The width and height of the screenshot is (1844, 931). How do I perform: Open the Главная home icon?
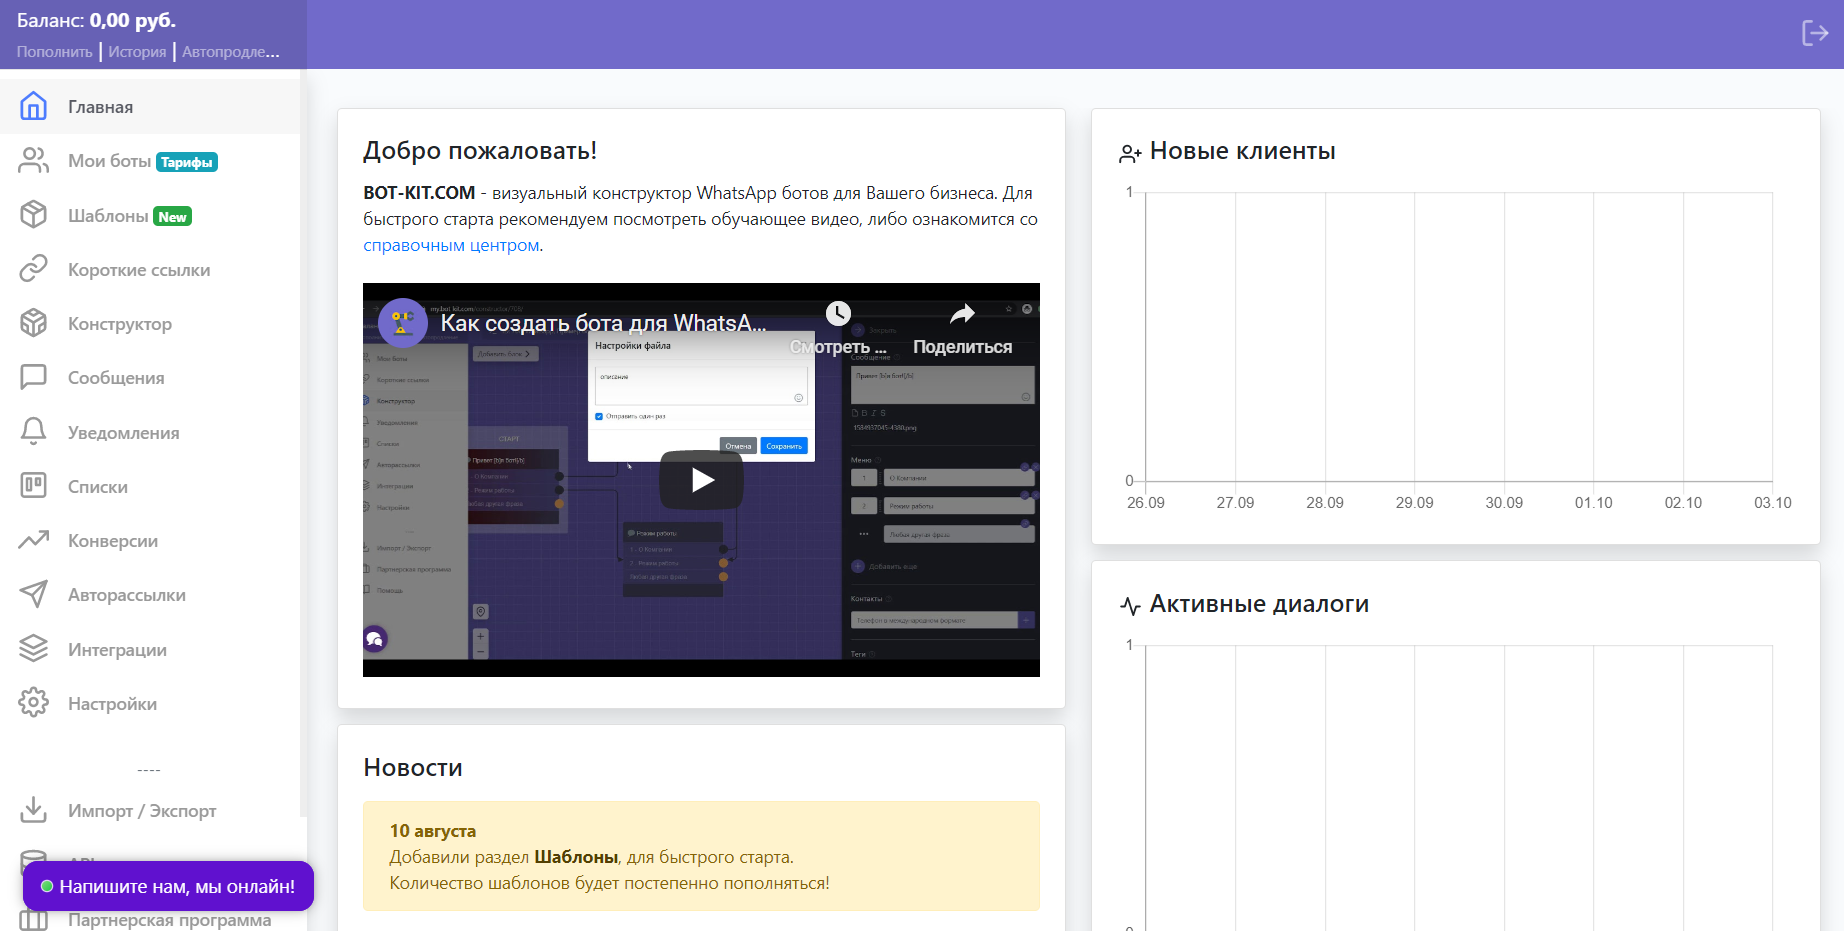pos(34,106)
